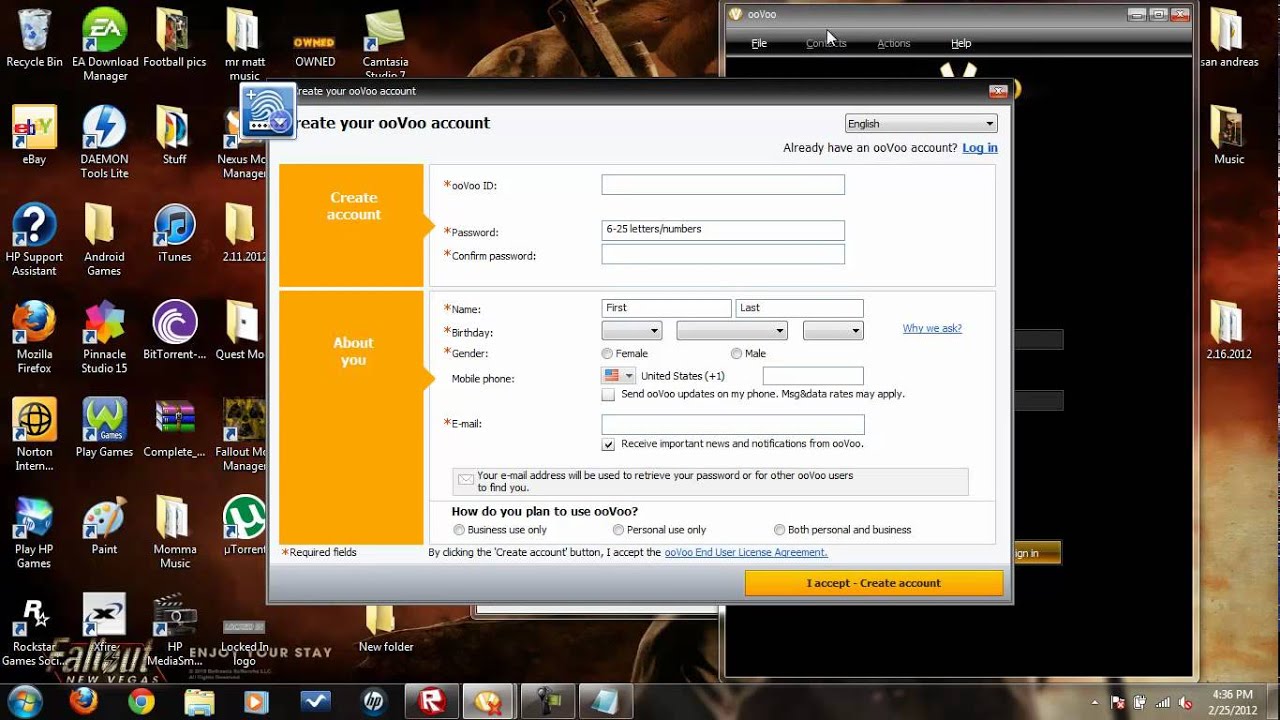Open the Music folder at right
1280x720 pixels.
pyautogui.click(x=1229, y=135)
